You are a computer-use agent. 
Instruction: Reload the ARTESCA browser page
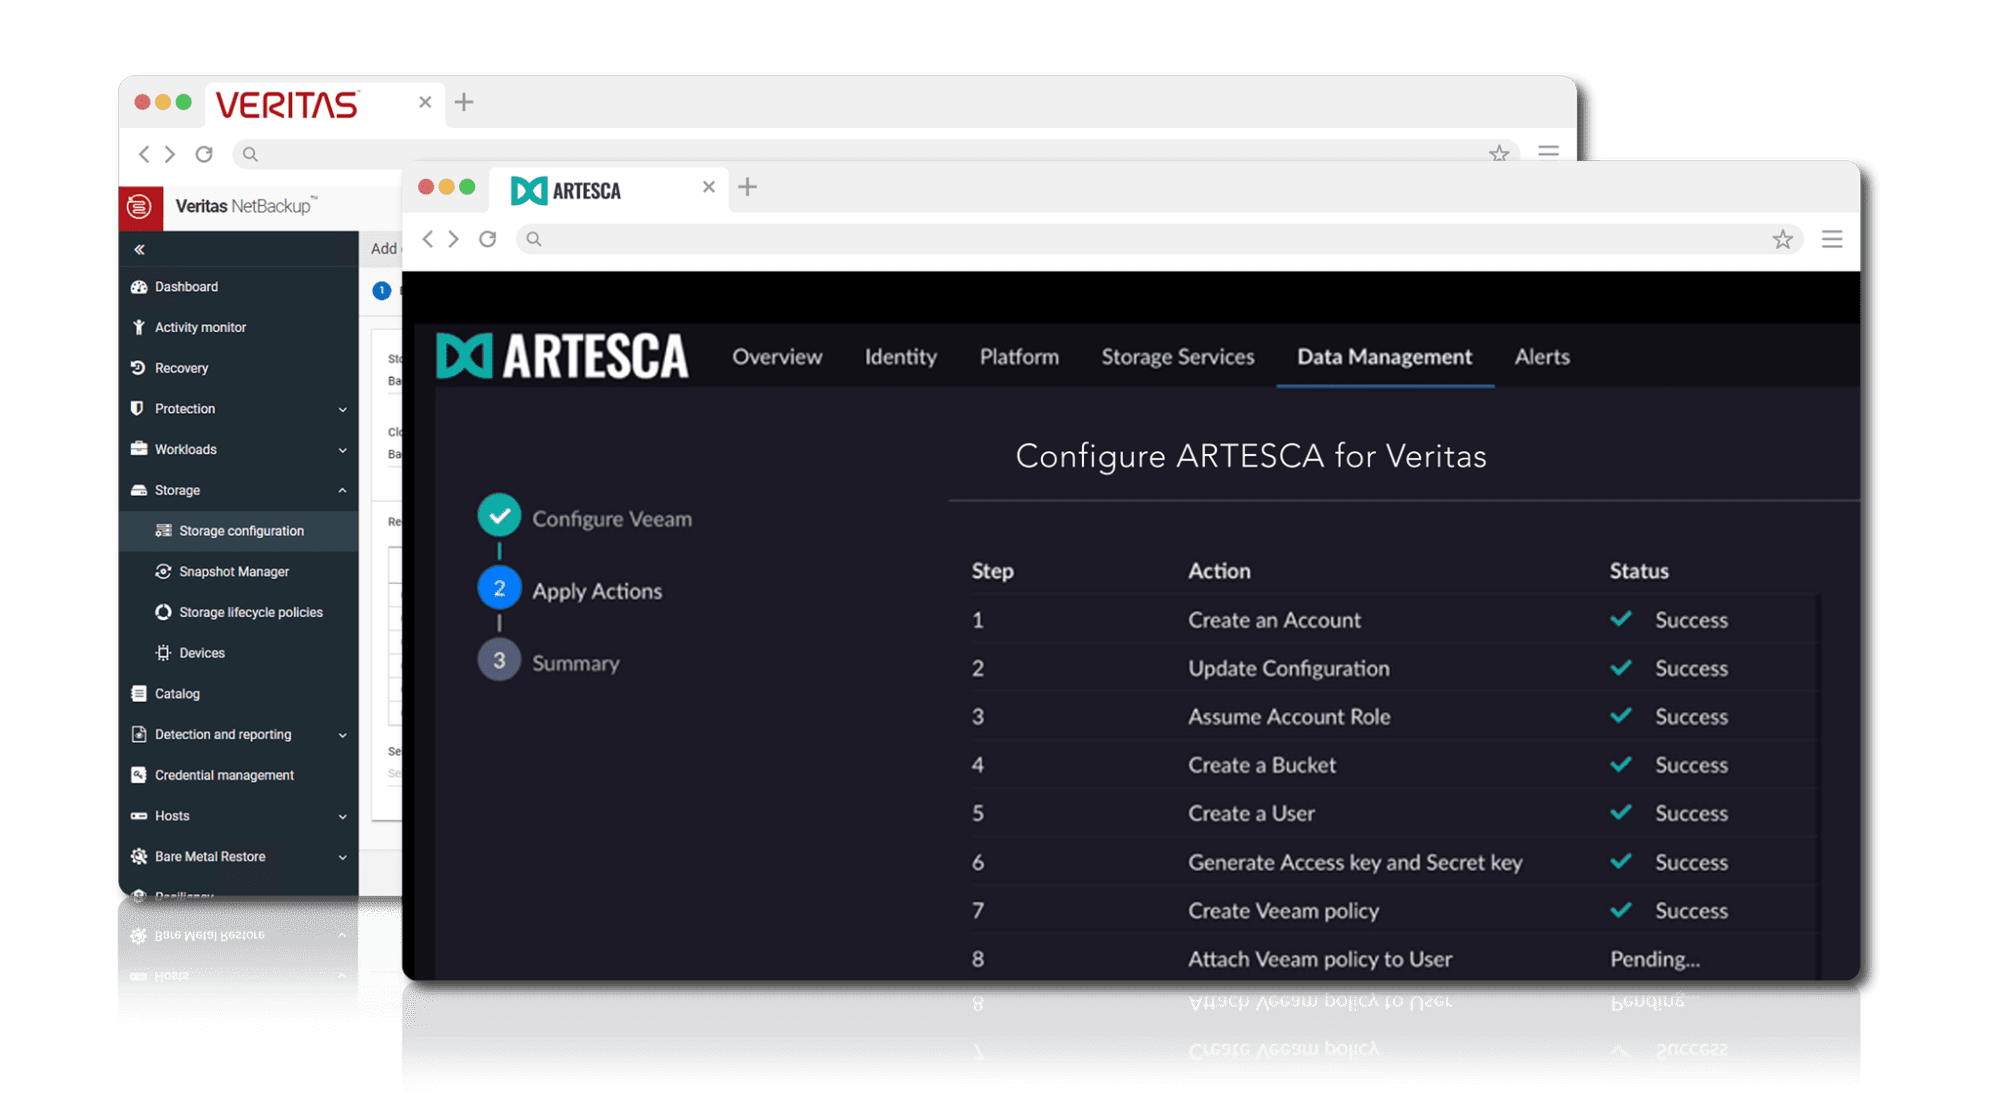488,239
